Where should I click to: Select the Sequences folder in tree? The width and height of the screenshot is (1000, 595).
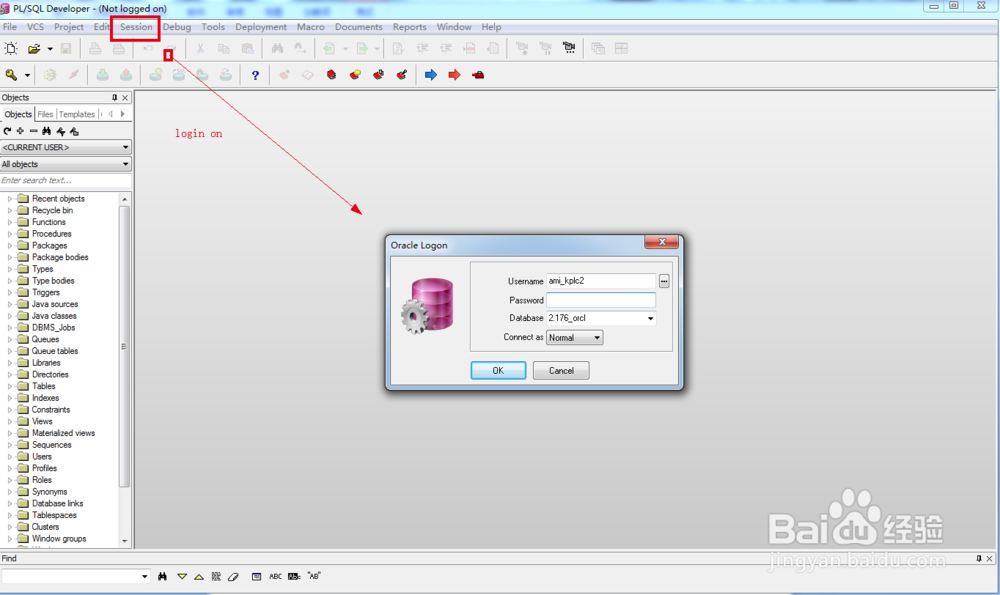pos(52,445)
